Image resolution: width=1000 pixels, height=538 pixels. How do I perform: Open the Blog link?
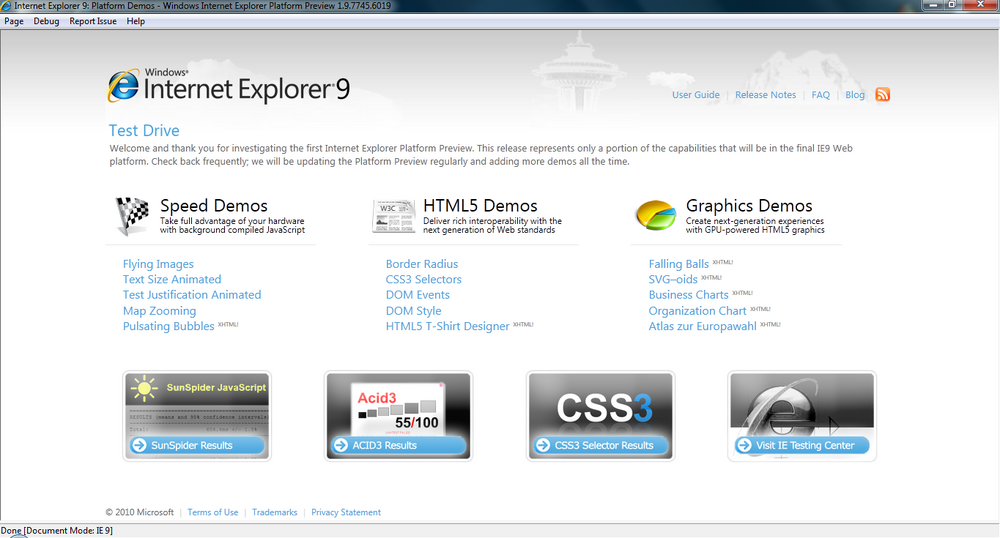[855, 94]
